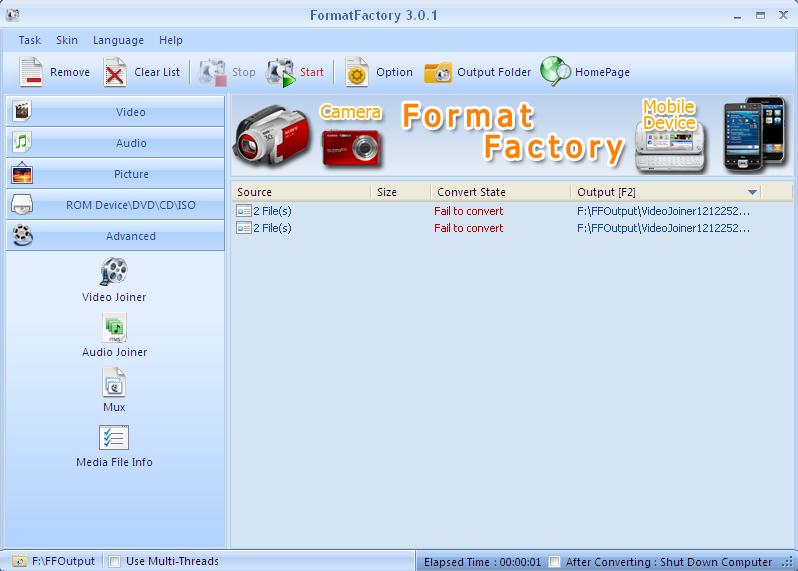Screen dimensions: 798x571
Task: Click the FormatFactory title bar app icon
Action: coord(13,15)
